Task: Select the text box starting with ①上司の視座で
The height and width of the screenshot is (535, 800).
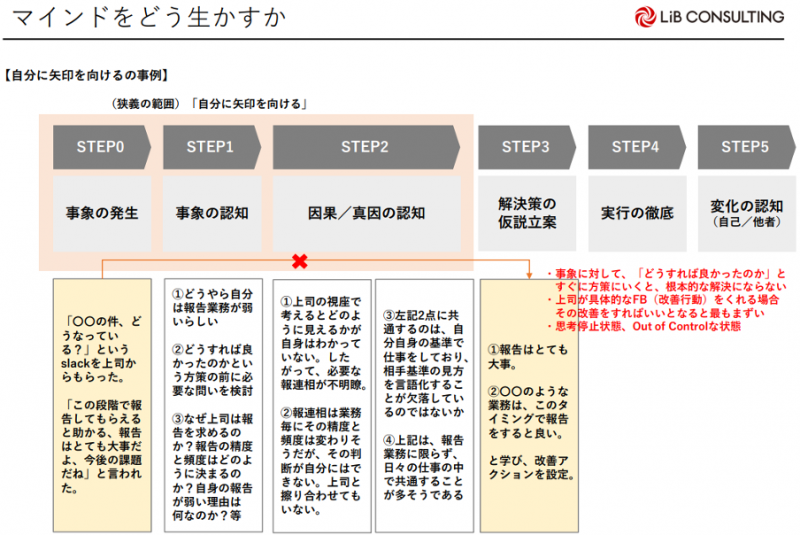Action: point(321,405)
